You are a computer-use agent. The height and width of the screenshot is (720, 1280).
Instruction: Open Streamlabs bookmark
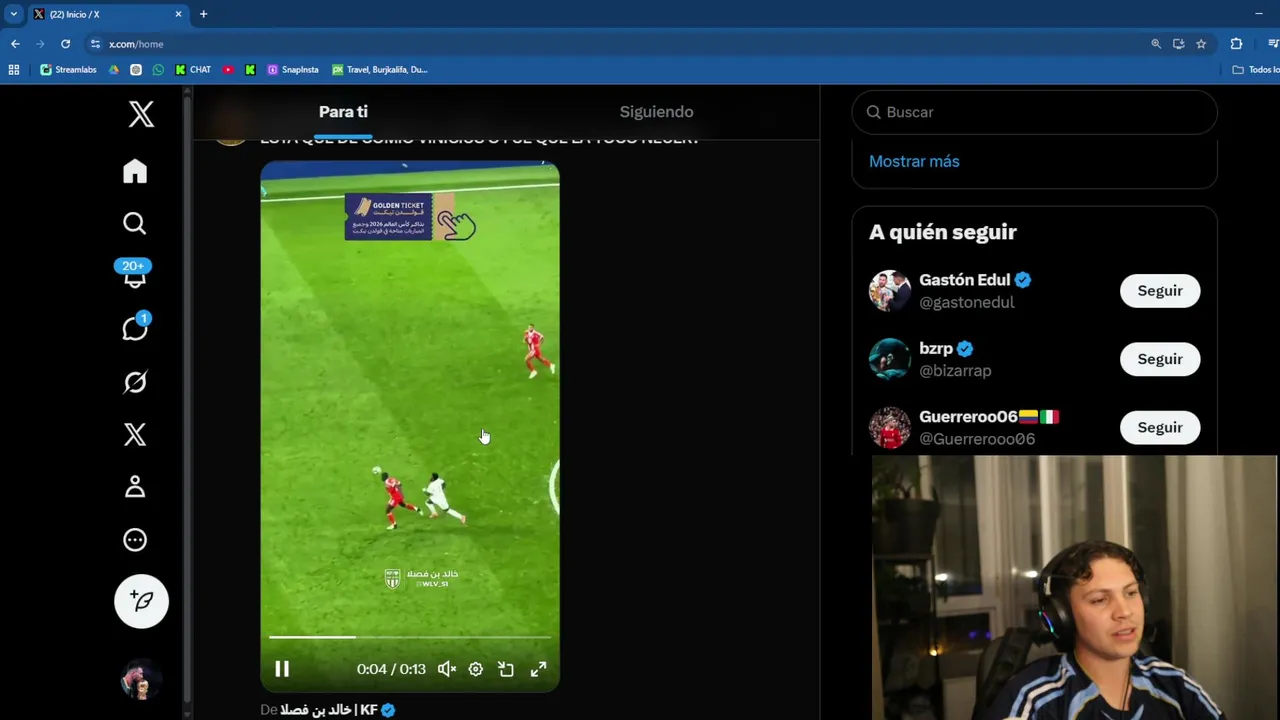click(68, 70)
